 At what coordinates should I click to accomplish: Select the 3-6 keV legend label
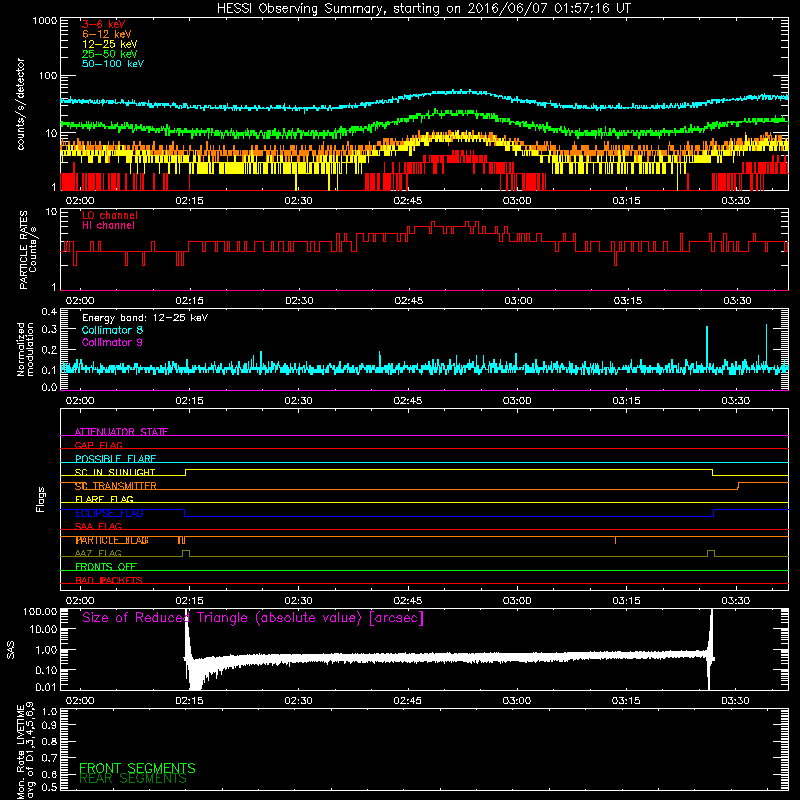click(x=104, y=24)
